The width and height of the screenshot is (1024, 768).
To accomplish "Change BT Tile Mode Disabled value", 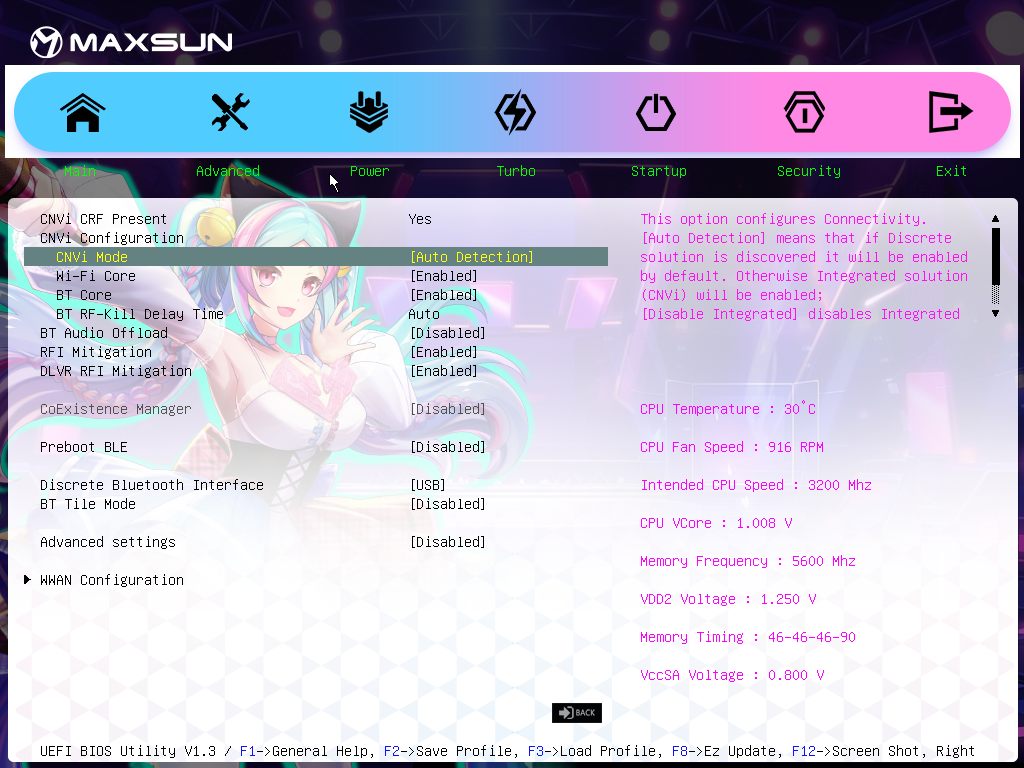I will tap(448, 504).
